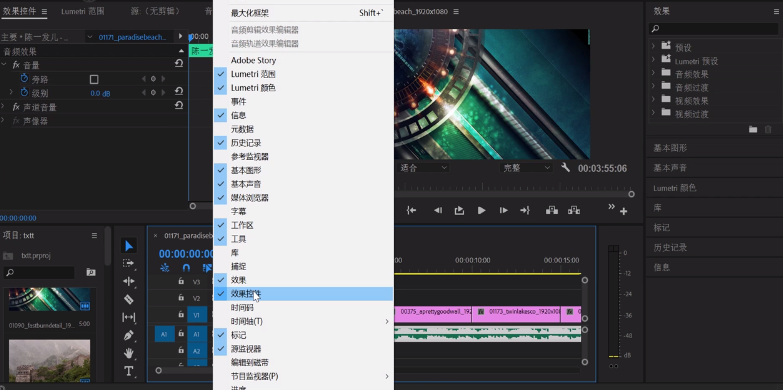This screenshot has height=390, width=783.
Task: Toggle A2 track targeting
Action: [197, 351]
